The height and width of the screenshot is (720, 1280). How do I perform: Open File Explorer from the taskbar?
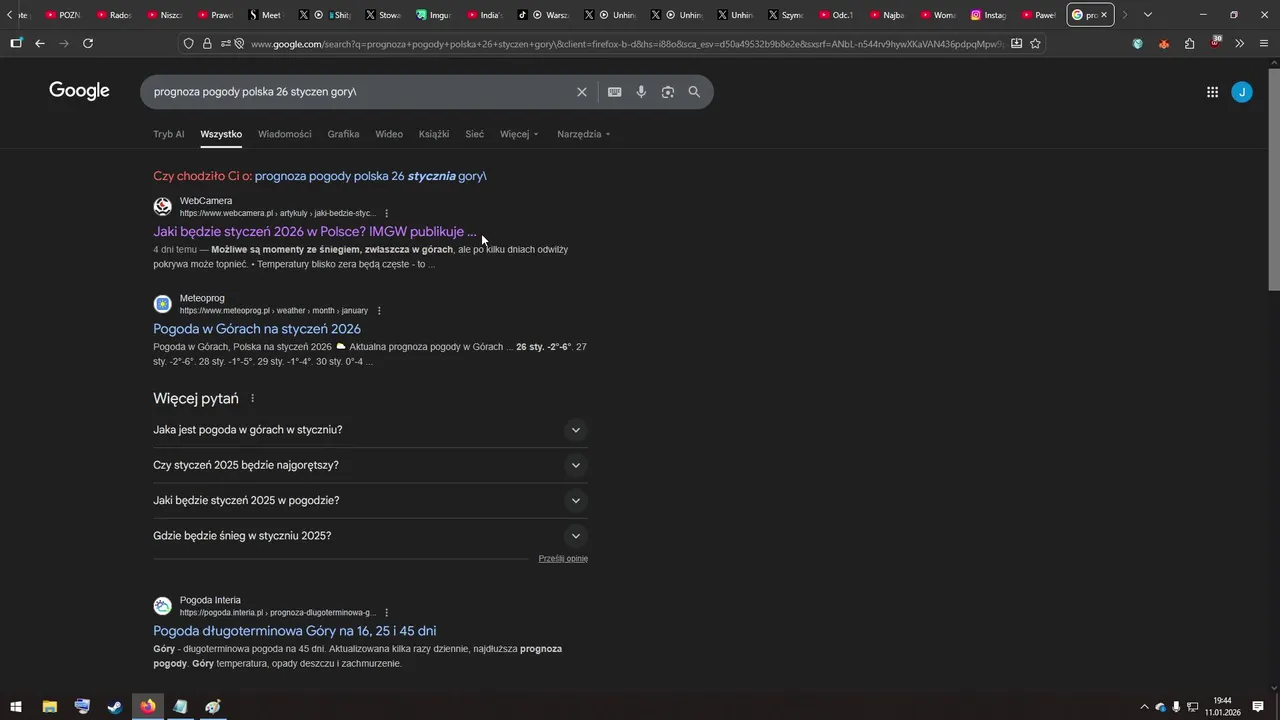(49, 707)
